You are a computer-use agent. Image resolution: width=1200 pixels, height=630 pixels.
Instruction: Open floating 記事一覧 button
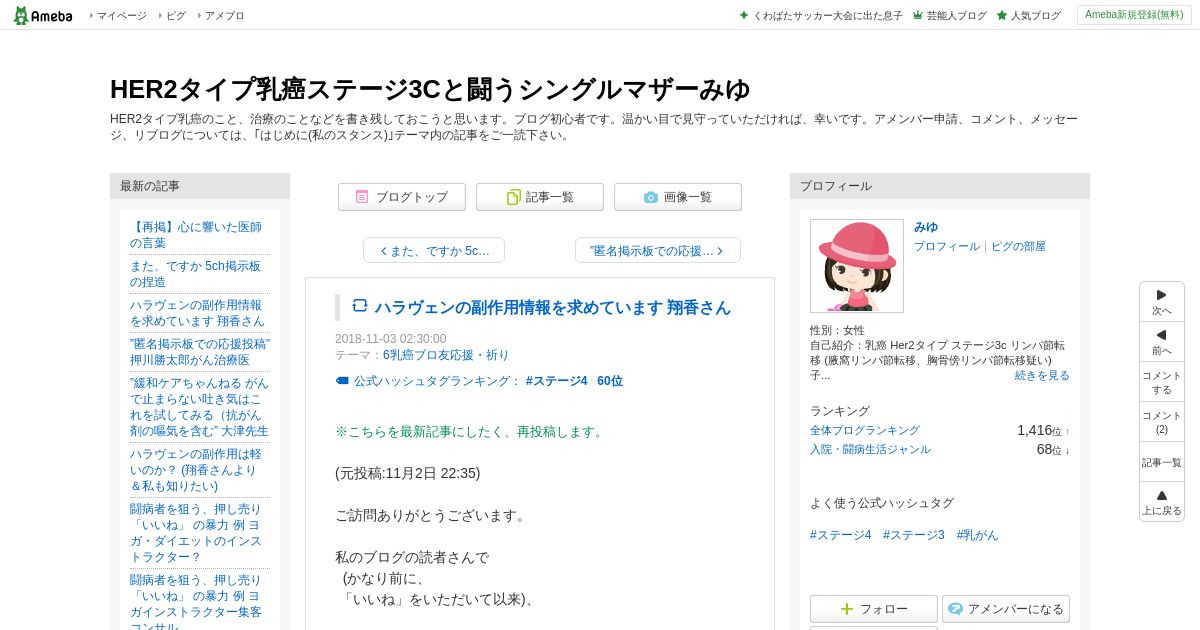1162,462
